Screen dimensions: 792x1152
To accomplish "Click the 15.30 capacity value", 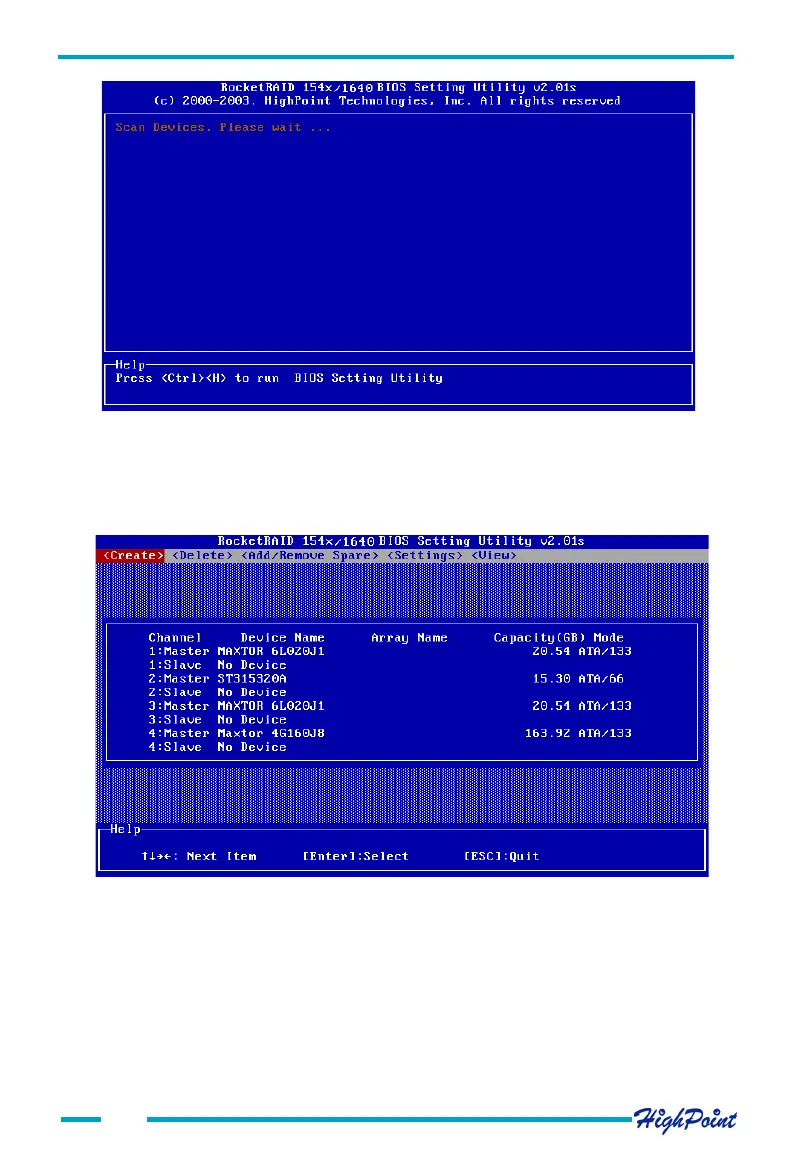I will [x=551, y=679].
